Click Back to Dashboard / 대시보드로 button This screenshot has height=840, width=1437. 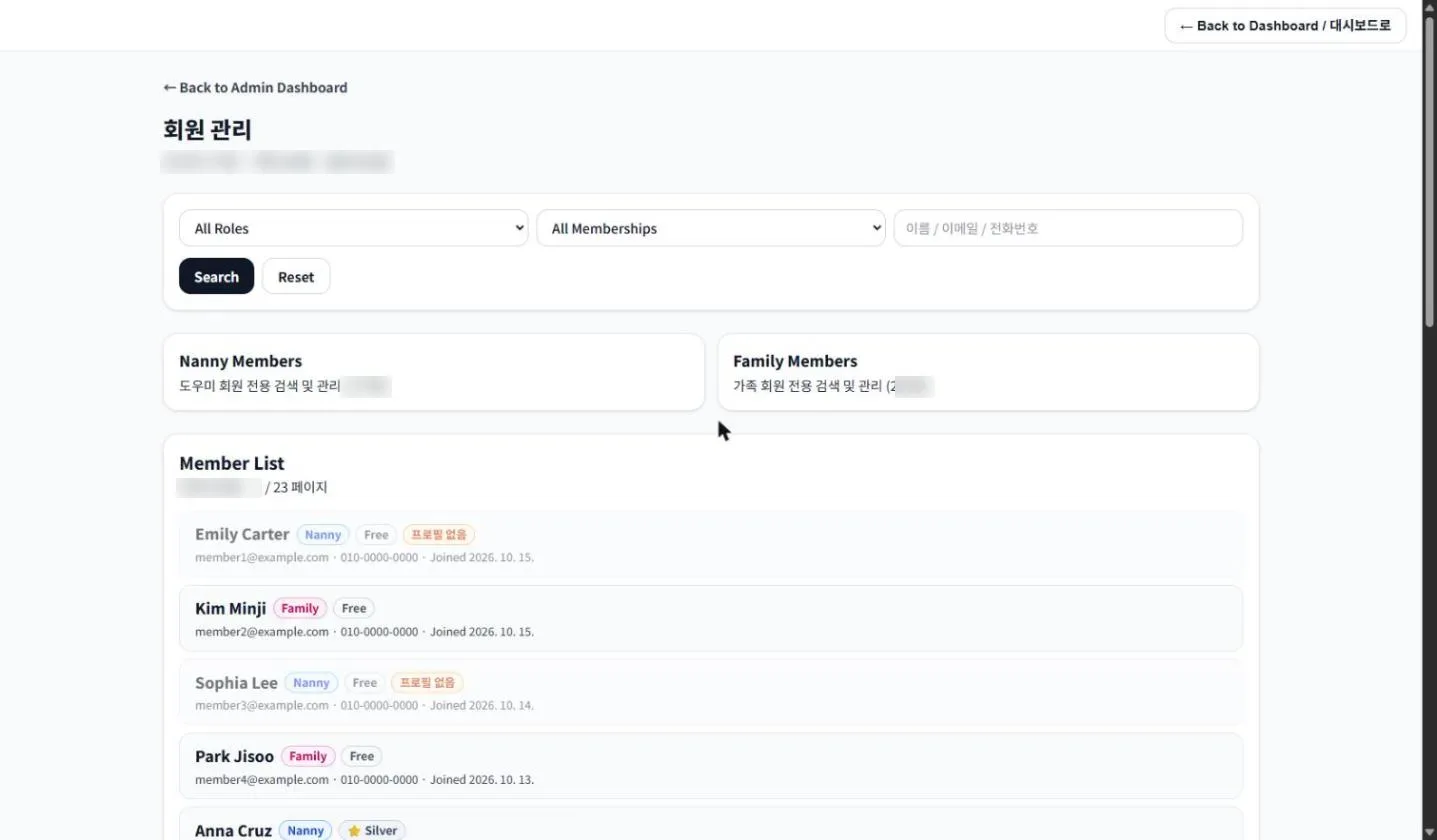point(1285,26)
